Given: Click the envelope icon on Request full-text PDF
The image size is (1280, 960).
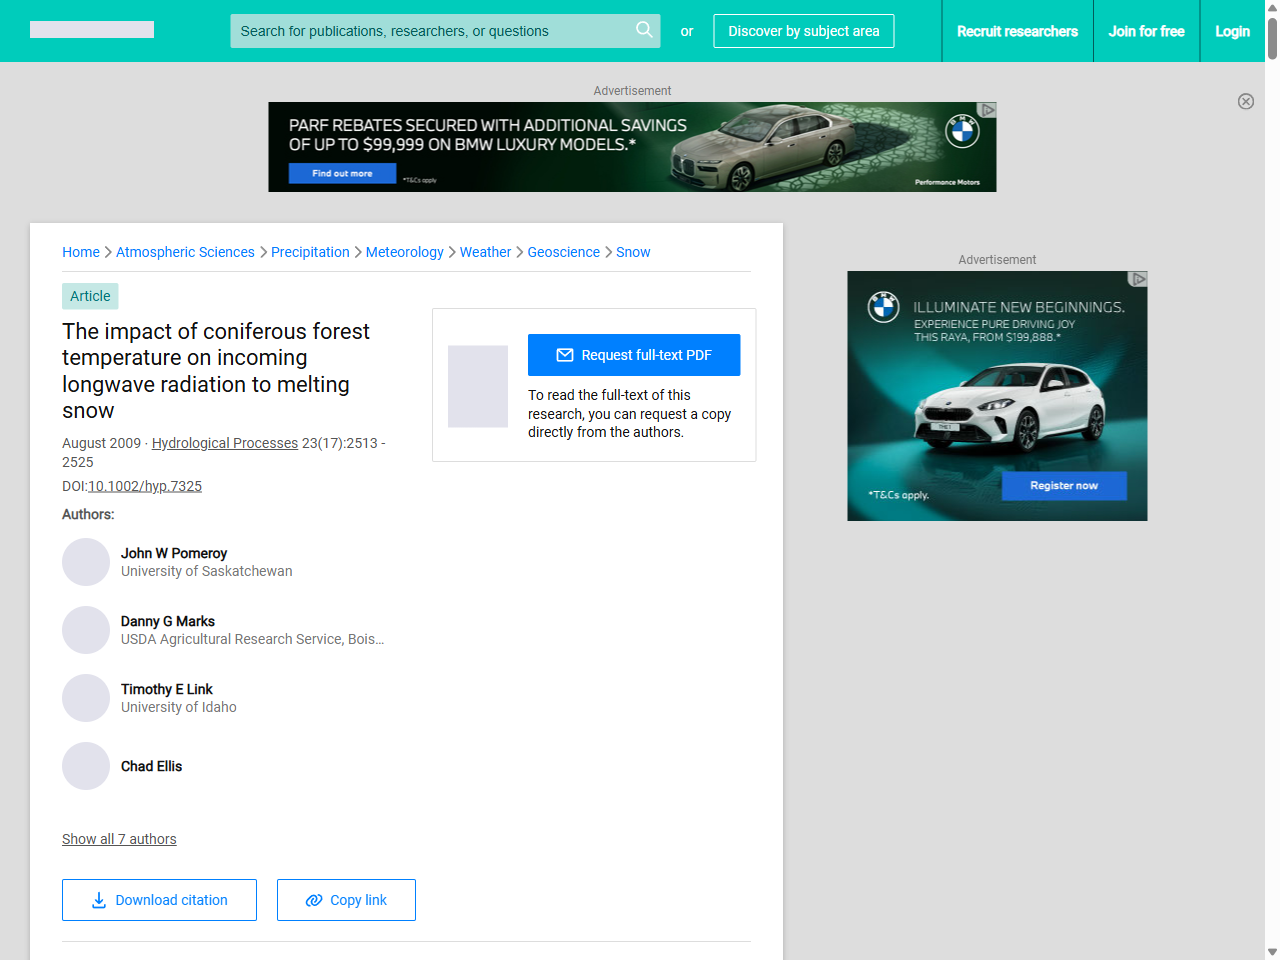Looking at the screenshot, I should point(565,355).
